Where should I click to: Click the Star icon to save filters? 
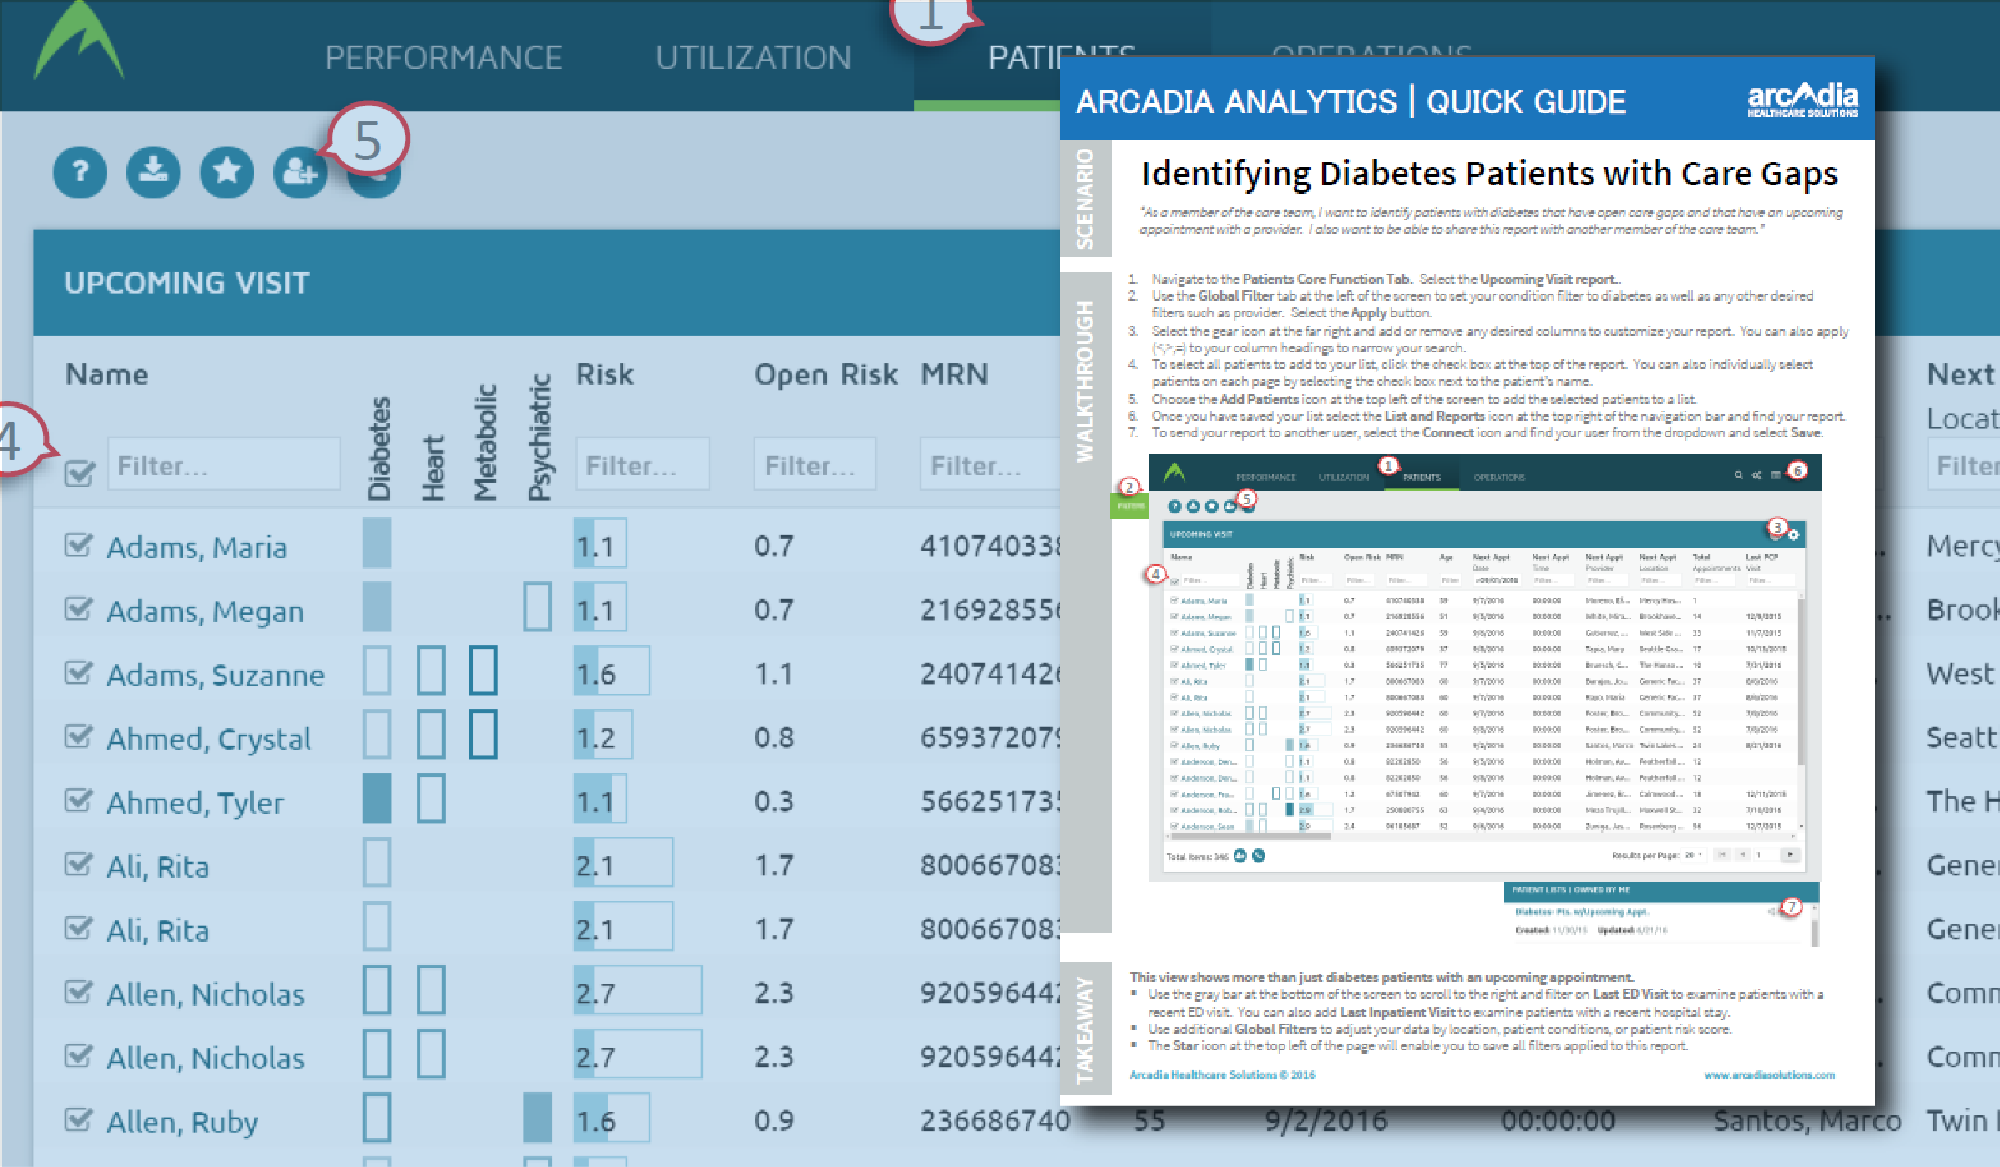tap(226, 172)
